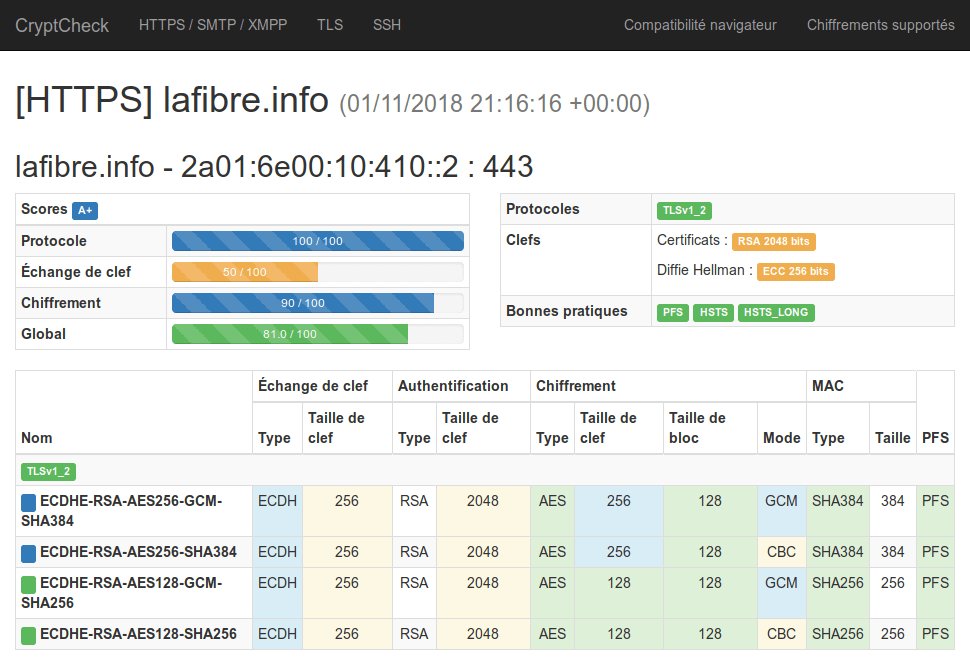This screenshot has width=970, height=672.
Task: Click the TLSv1_2 badge in Protocoles row
Action: 684,210
